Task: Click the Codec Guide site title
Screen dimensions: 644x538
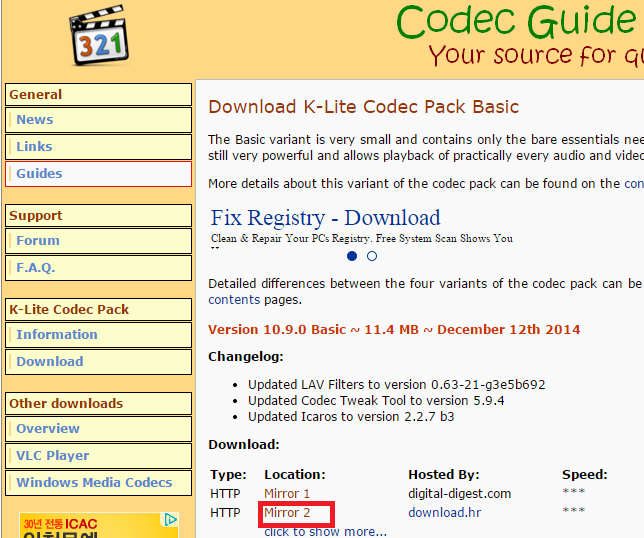Action: point(517,21)
